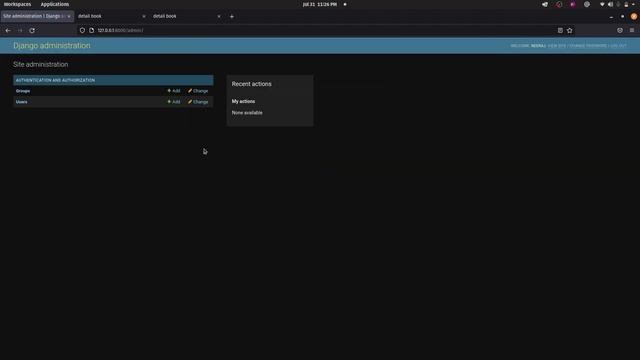Image resolution: width=640 pixels, height=360 pixels.
Task: Click the pencil icon in Groups row
Action: pyautogui.click(x=190, y=91)
